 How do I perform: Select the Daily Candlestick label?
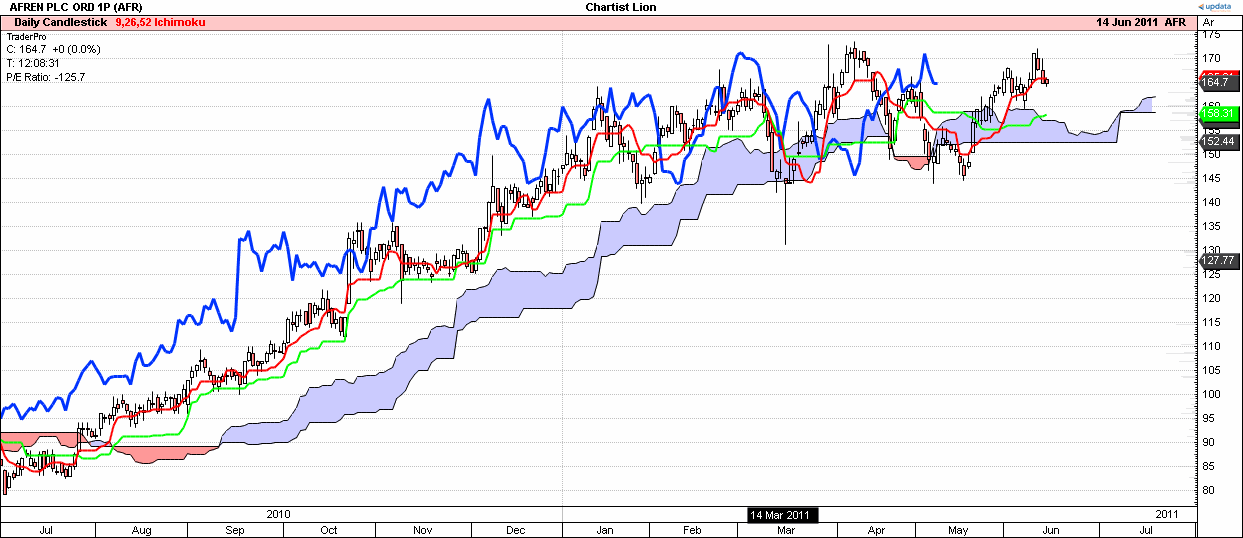point(58,21)
